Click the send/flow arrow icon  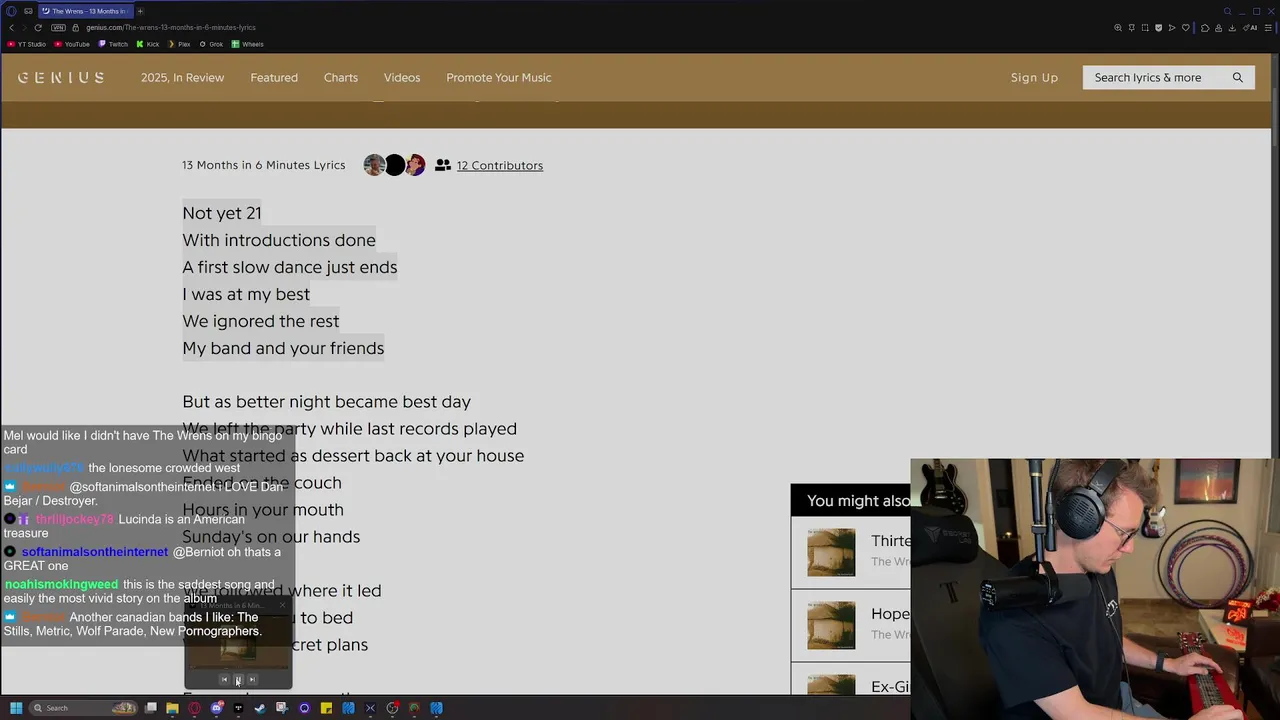1172,28
